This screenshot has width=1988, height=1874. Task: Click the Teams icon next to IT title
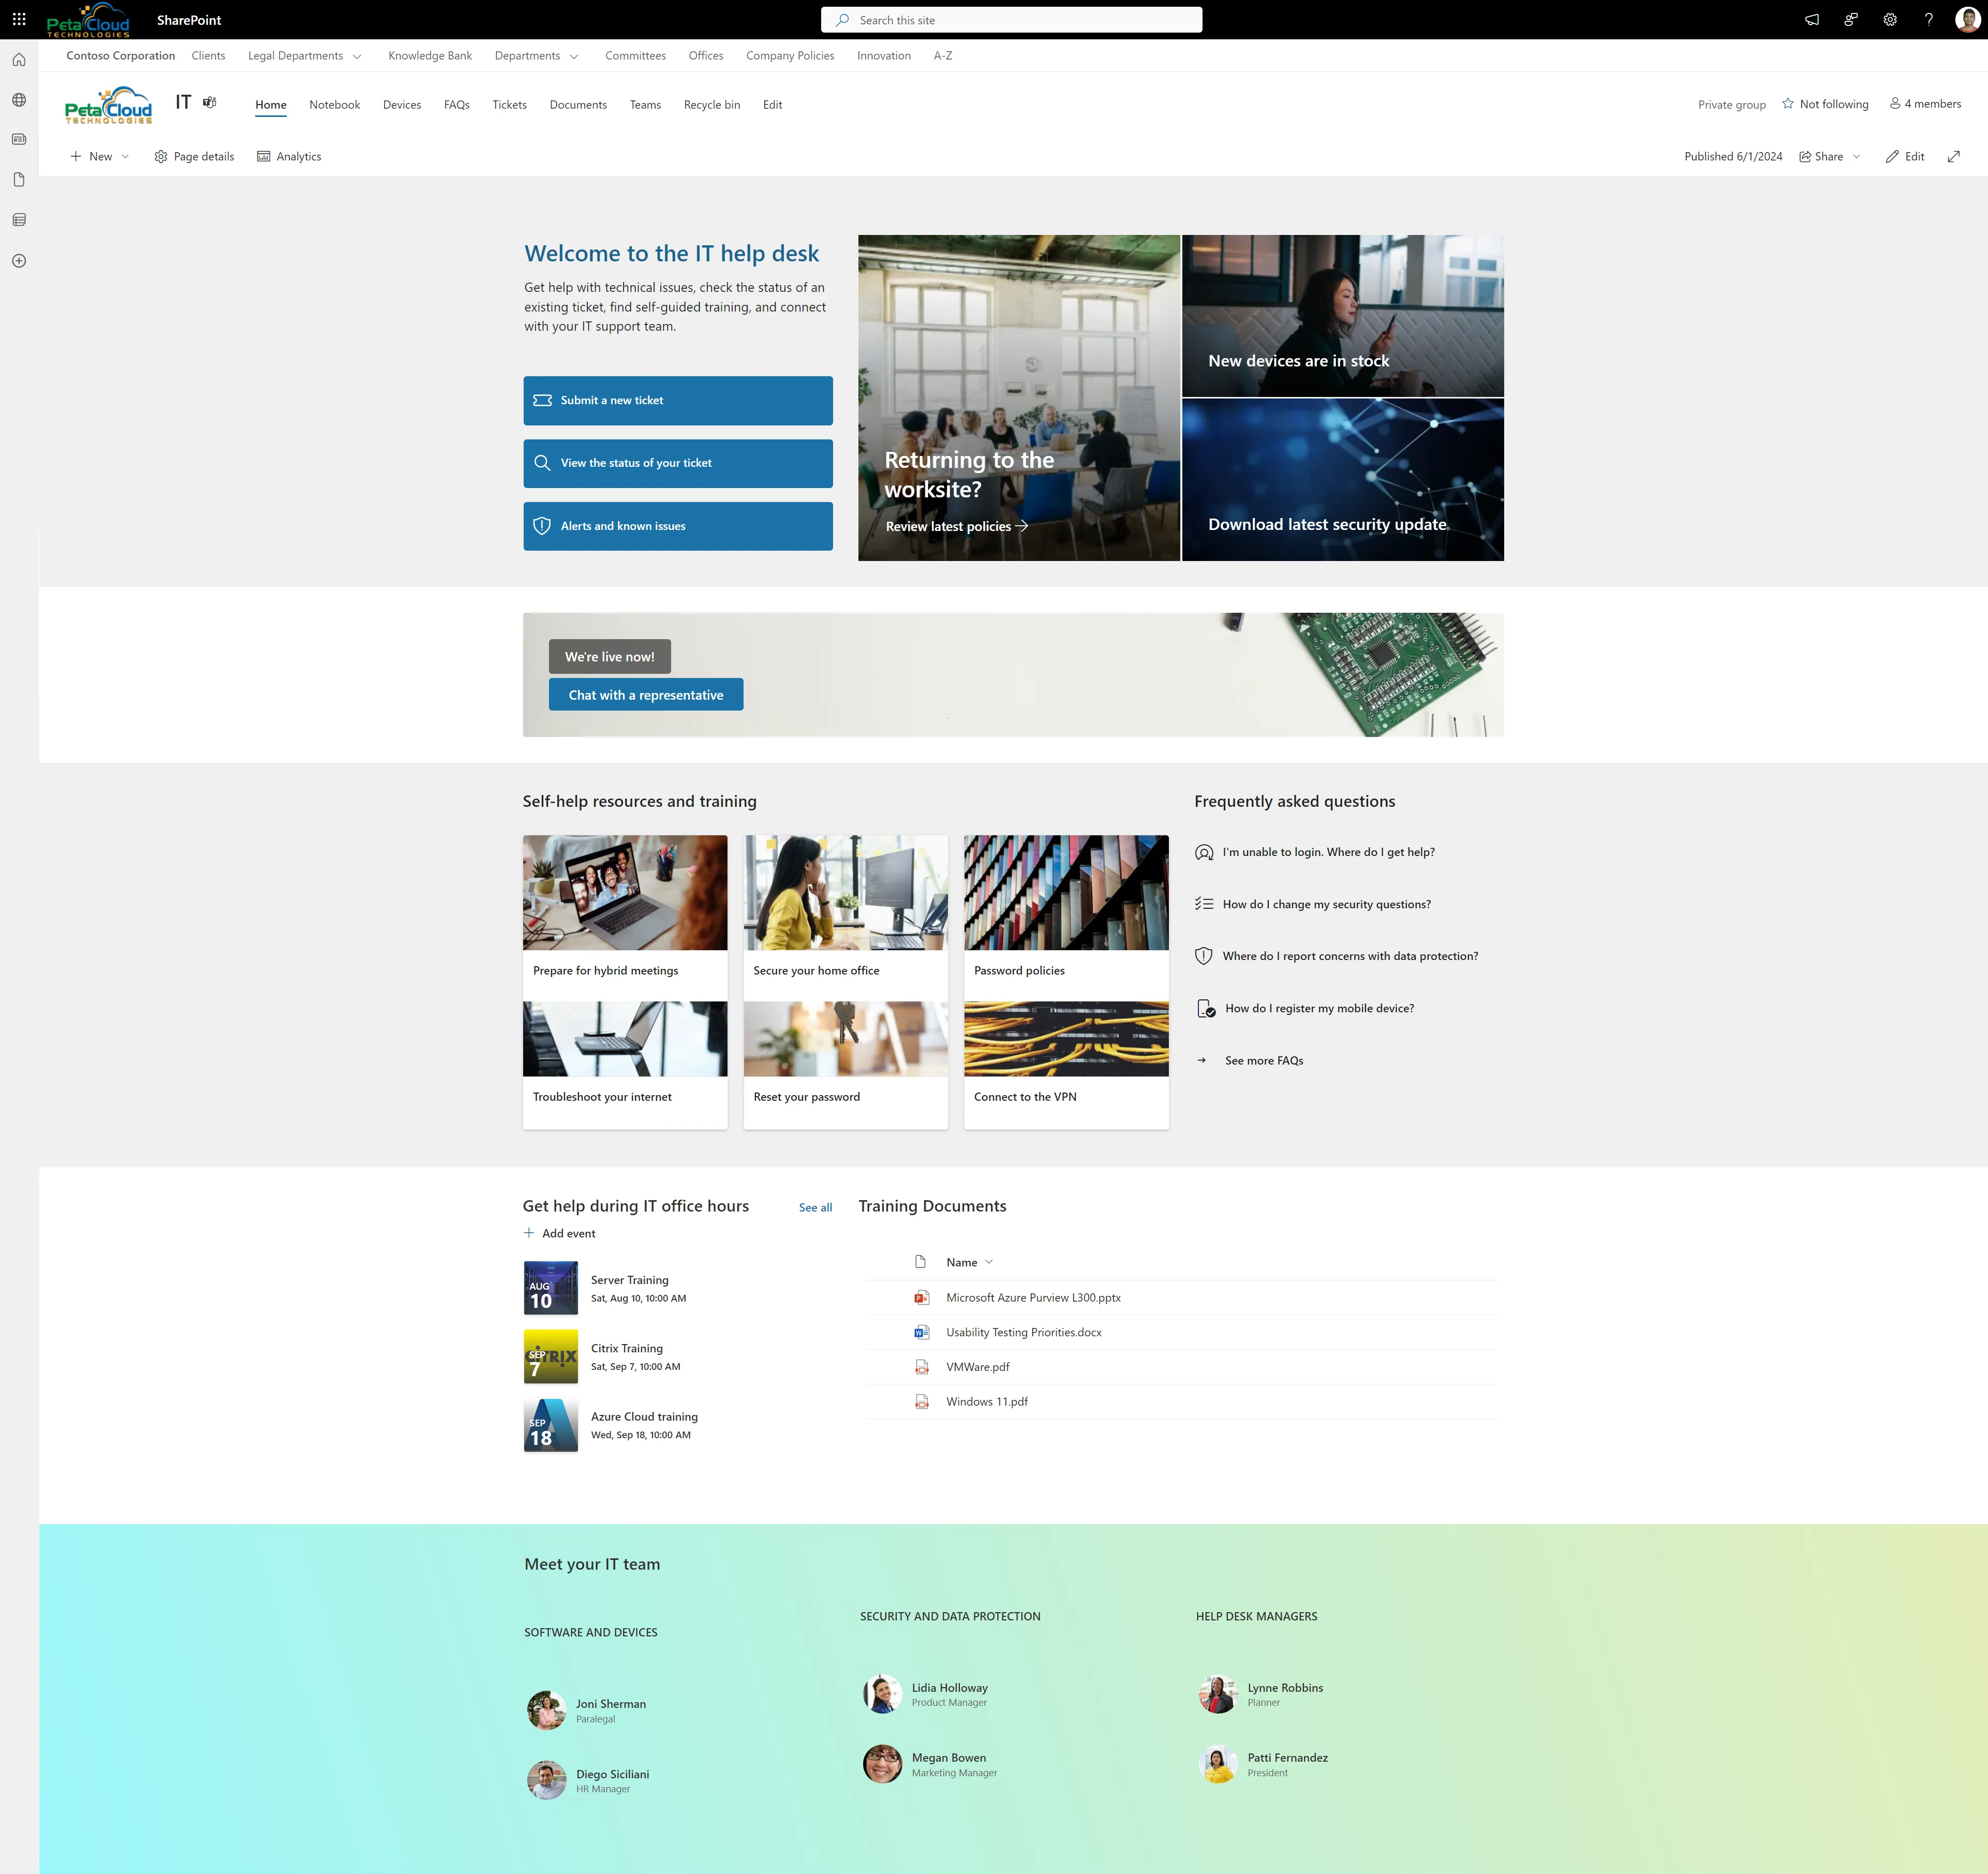tap(209, 102)
